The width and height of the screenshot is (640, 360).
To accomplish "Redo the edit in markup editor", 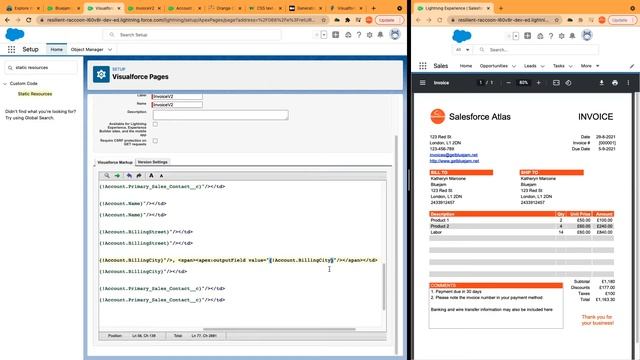I will pos(139,176).
